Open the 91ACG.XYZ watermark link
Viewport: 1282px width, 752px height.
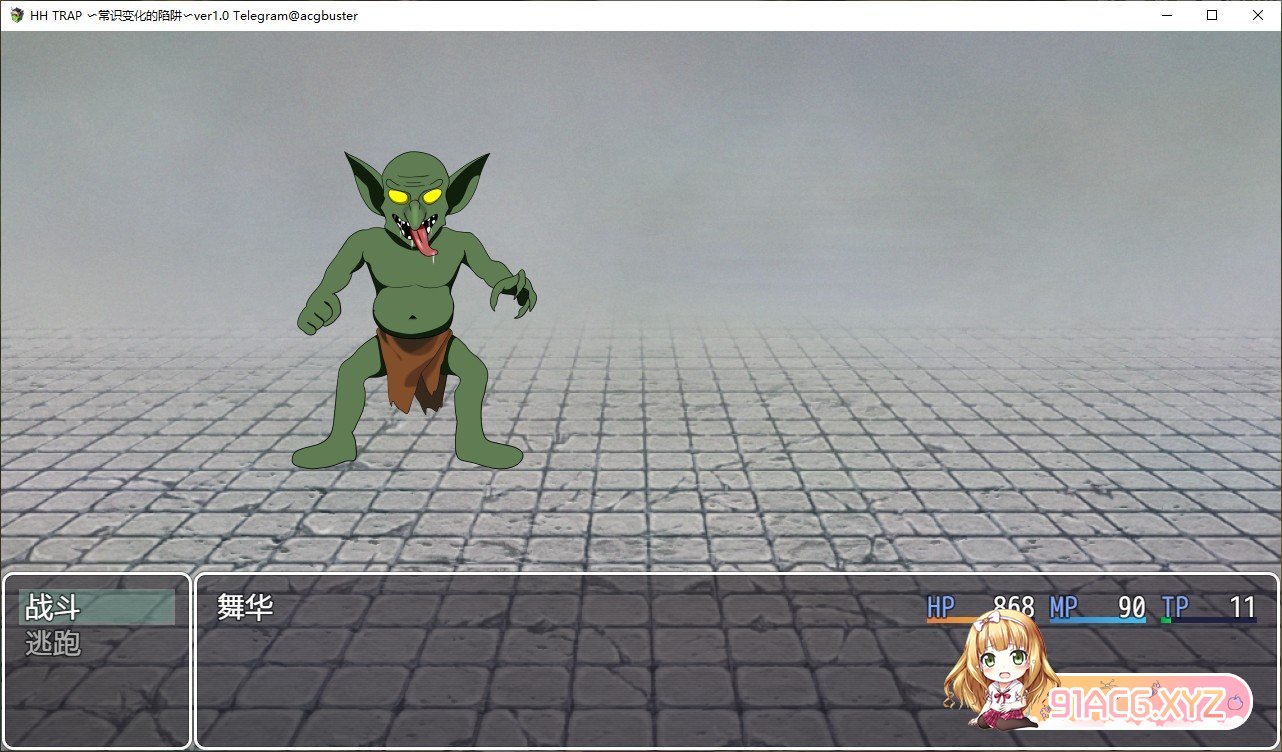(x=1142, y=704)
